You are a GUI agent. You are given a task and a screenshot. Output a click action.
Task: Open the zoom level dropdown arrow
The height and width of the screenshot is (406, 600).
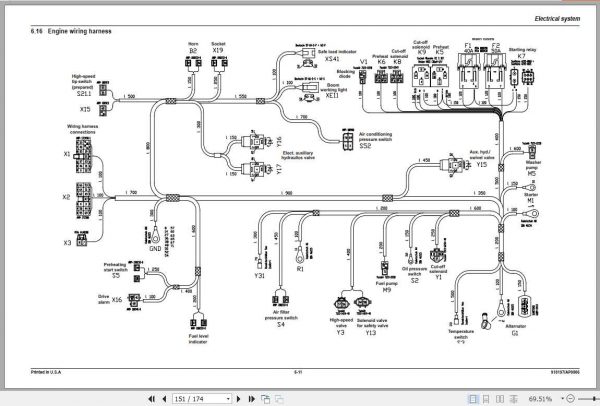click(x=562, y=399)
